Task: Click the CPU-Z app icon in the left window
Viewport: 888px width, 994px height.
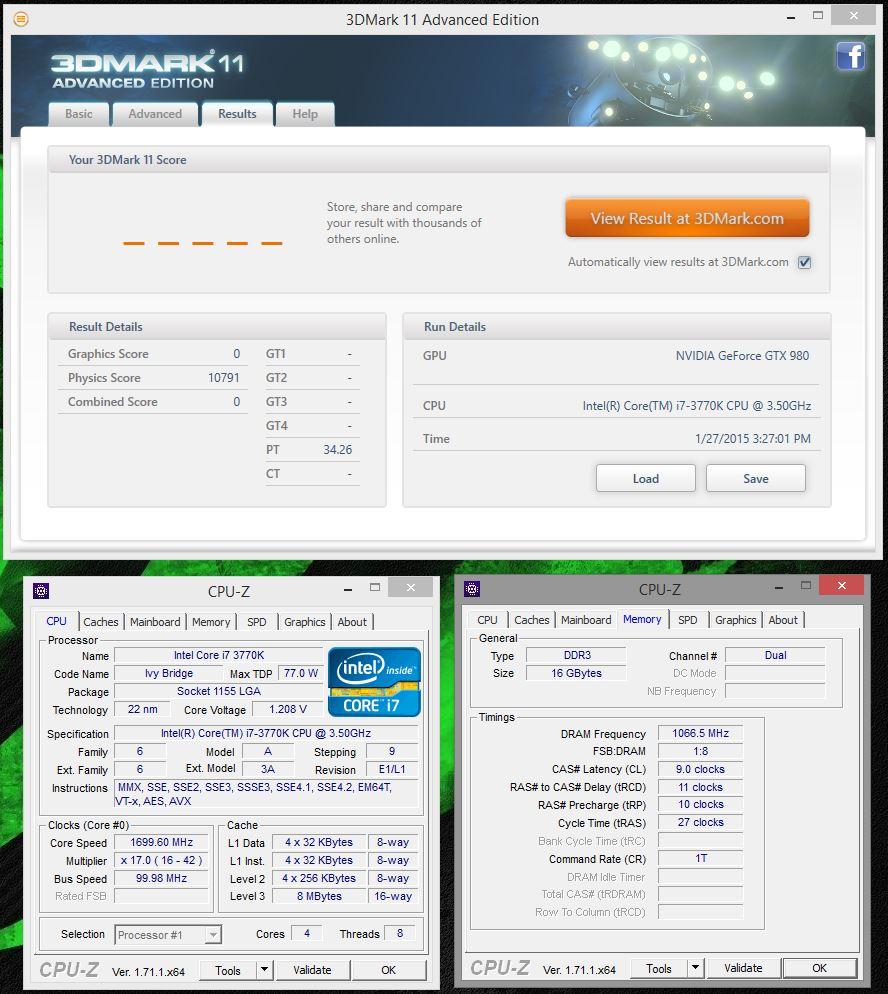Action: [x=41, y=591]
